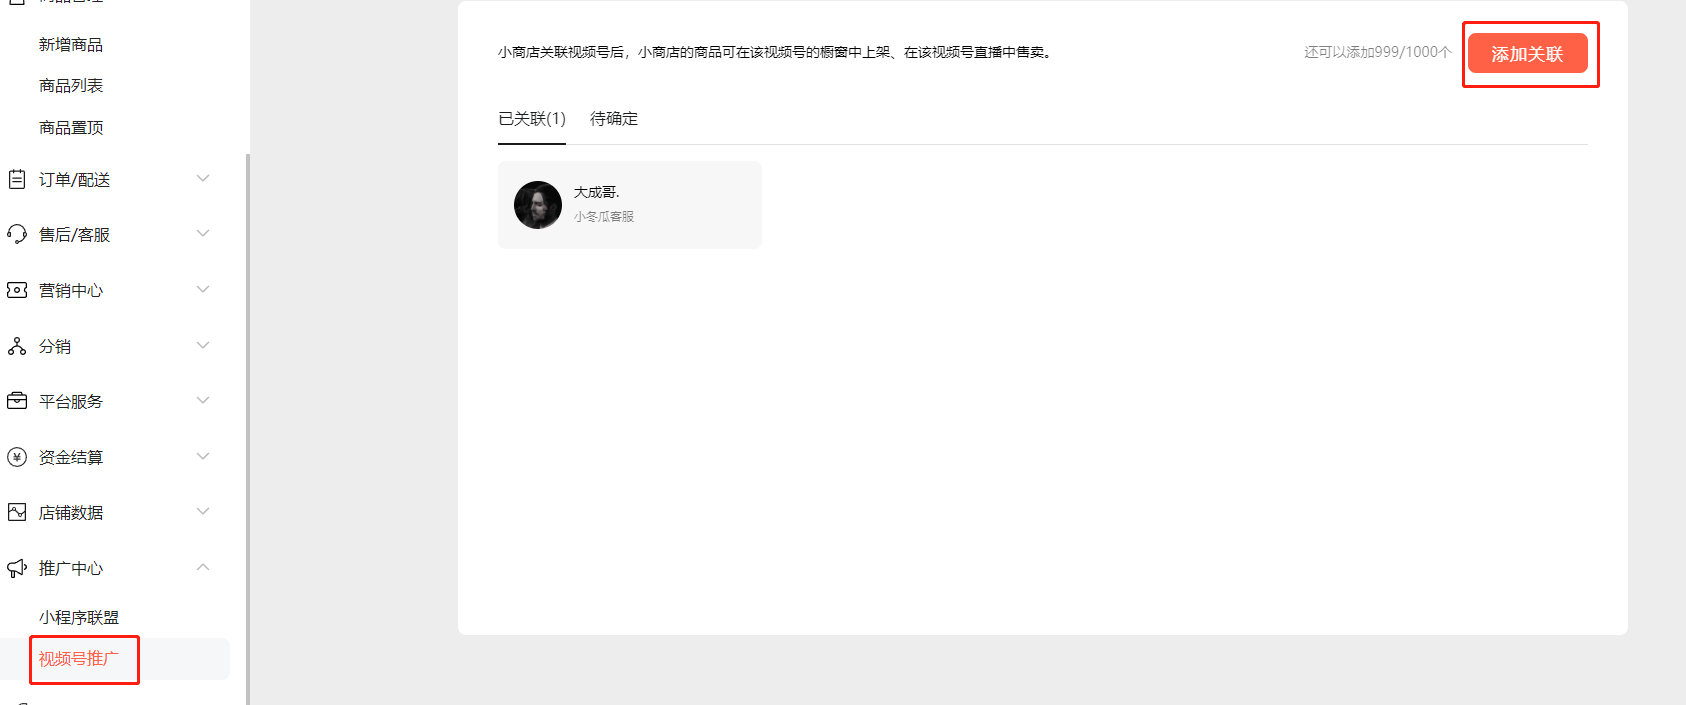Expand the 订单/配送 chevron
Viewport: 1686px width, 705px height.
pos(203,178)
